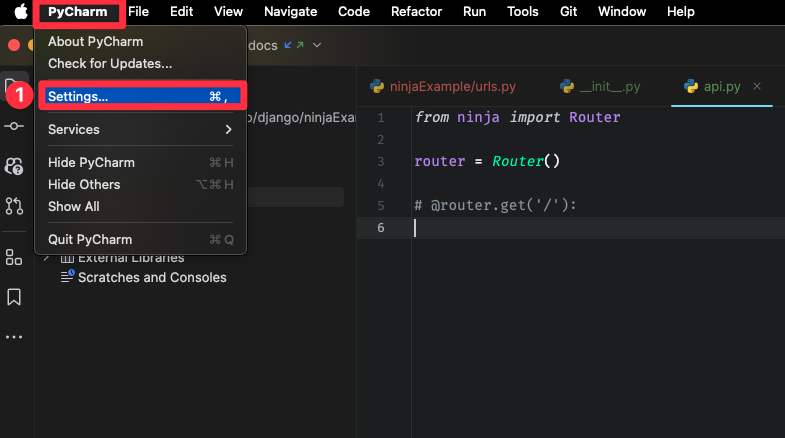The image size is (785, 438).
Task: Select Show All menu entry
Action: pos(141,206)
